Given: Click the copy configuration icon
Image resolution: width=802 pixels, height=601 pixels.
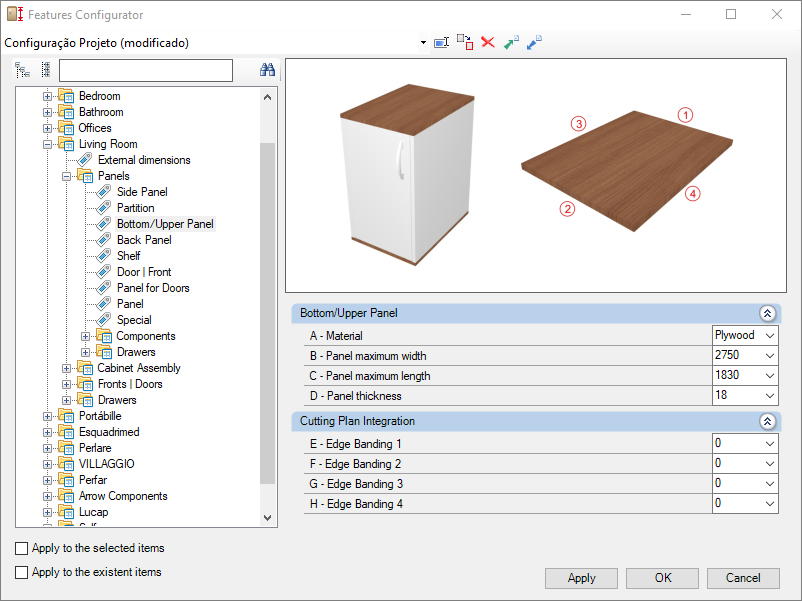Looking at the screenshot, I should (465, 42).
